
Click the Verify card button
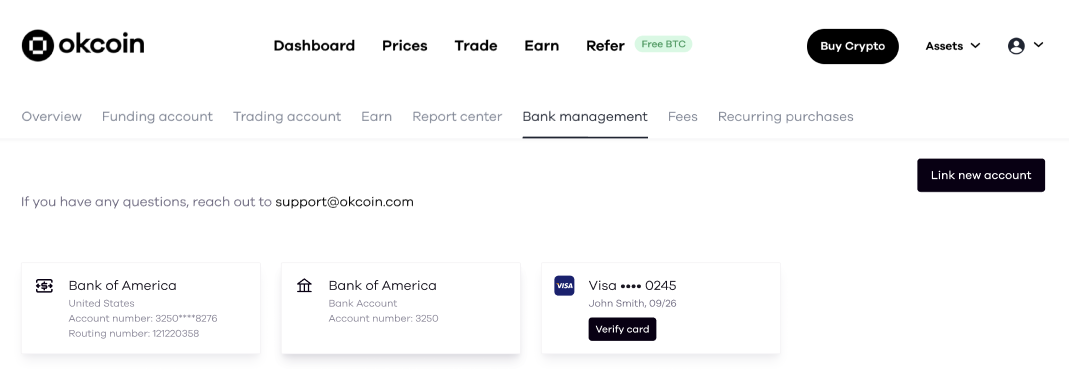[622, 329]
